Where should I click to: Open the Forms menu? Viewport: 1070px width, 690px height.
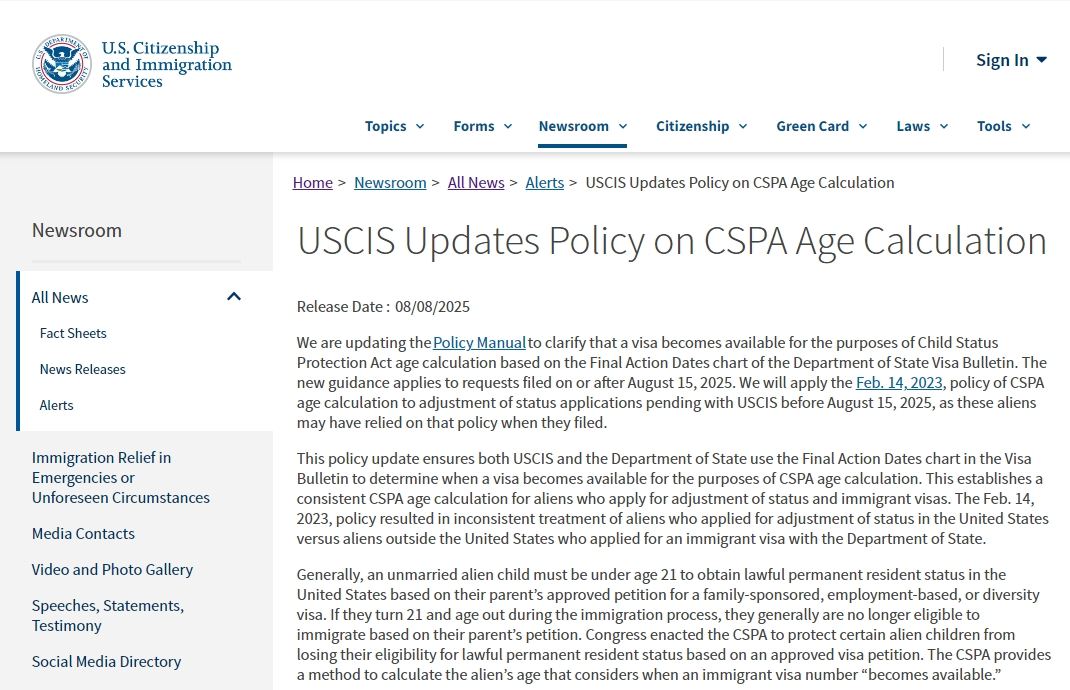(482, 126)
